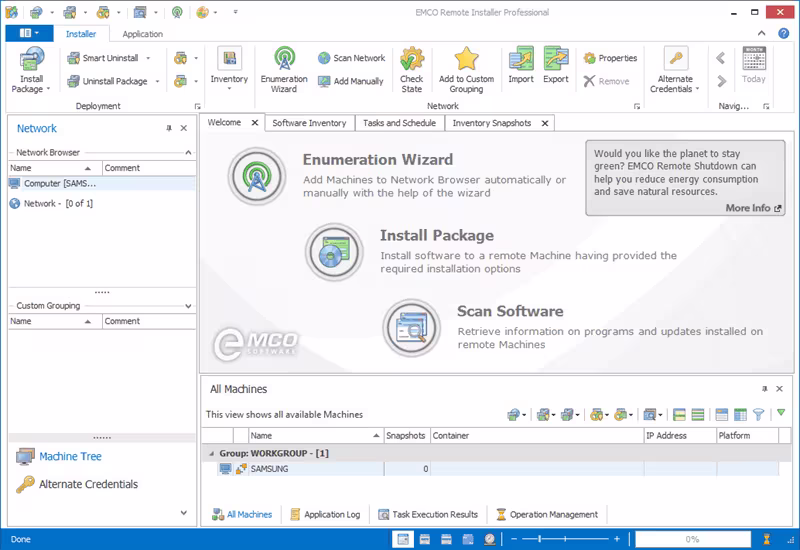Open the Smart Uninstall dropdown arrow

coord(148,58)
